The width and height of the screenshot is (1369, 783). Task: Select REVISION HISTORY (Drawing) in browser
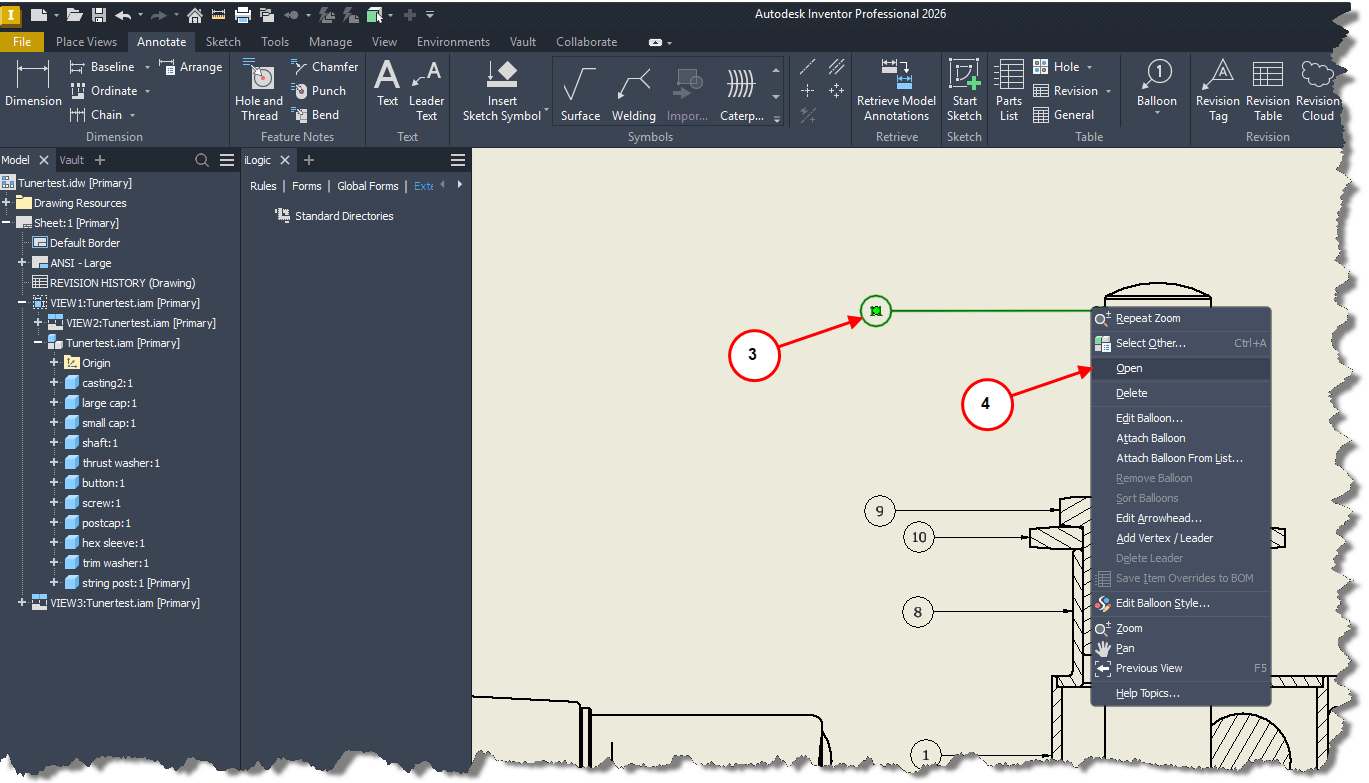point(122,283)
